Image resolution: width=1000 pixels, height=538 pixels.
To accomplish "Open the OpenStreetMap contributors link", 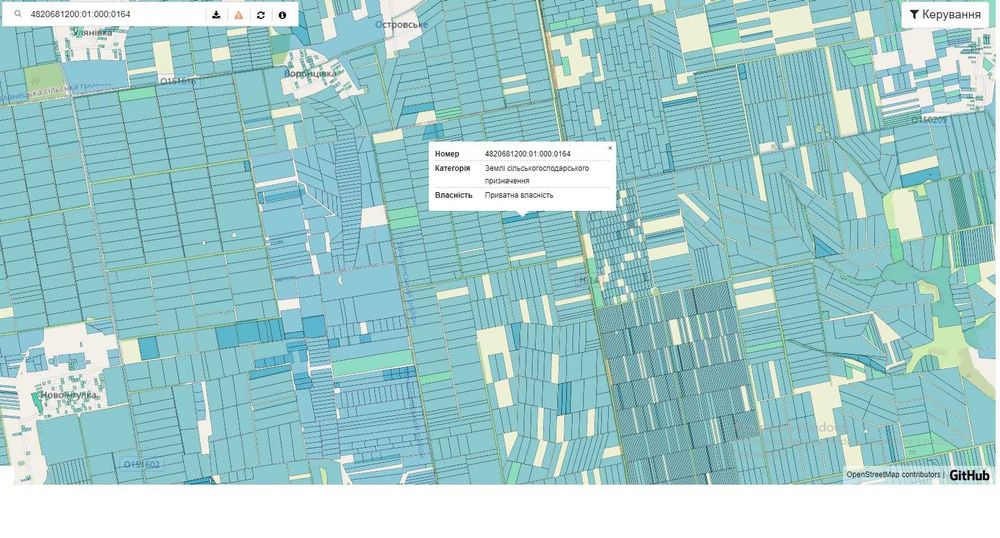I will (893, 475).
